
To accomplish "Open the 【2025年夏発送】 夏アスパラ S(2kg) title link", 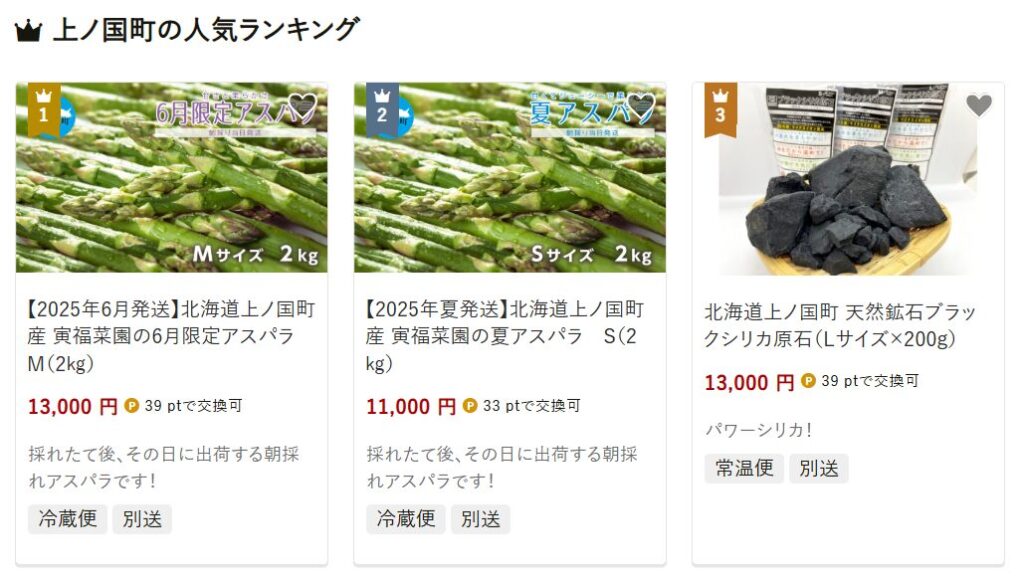I will point(505,336).
